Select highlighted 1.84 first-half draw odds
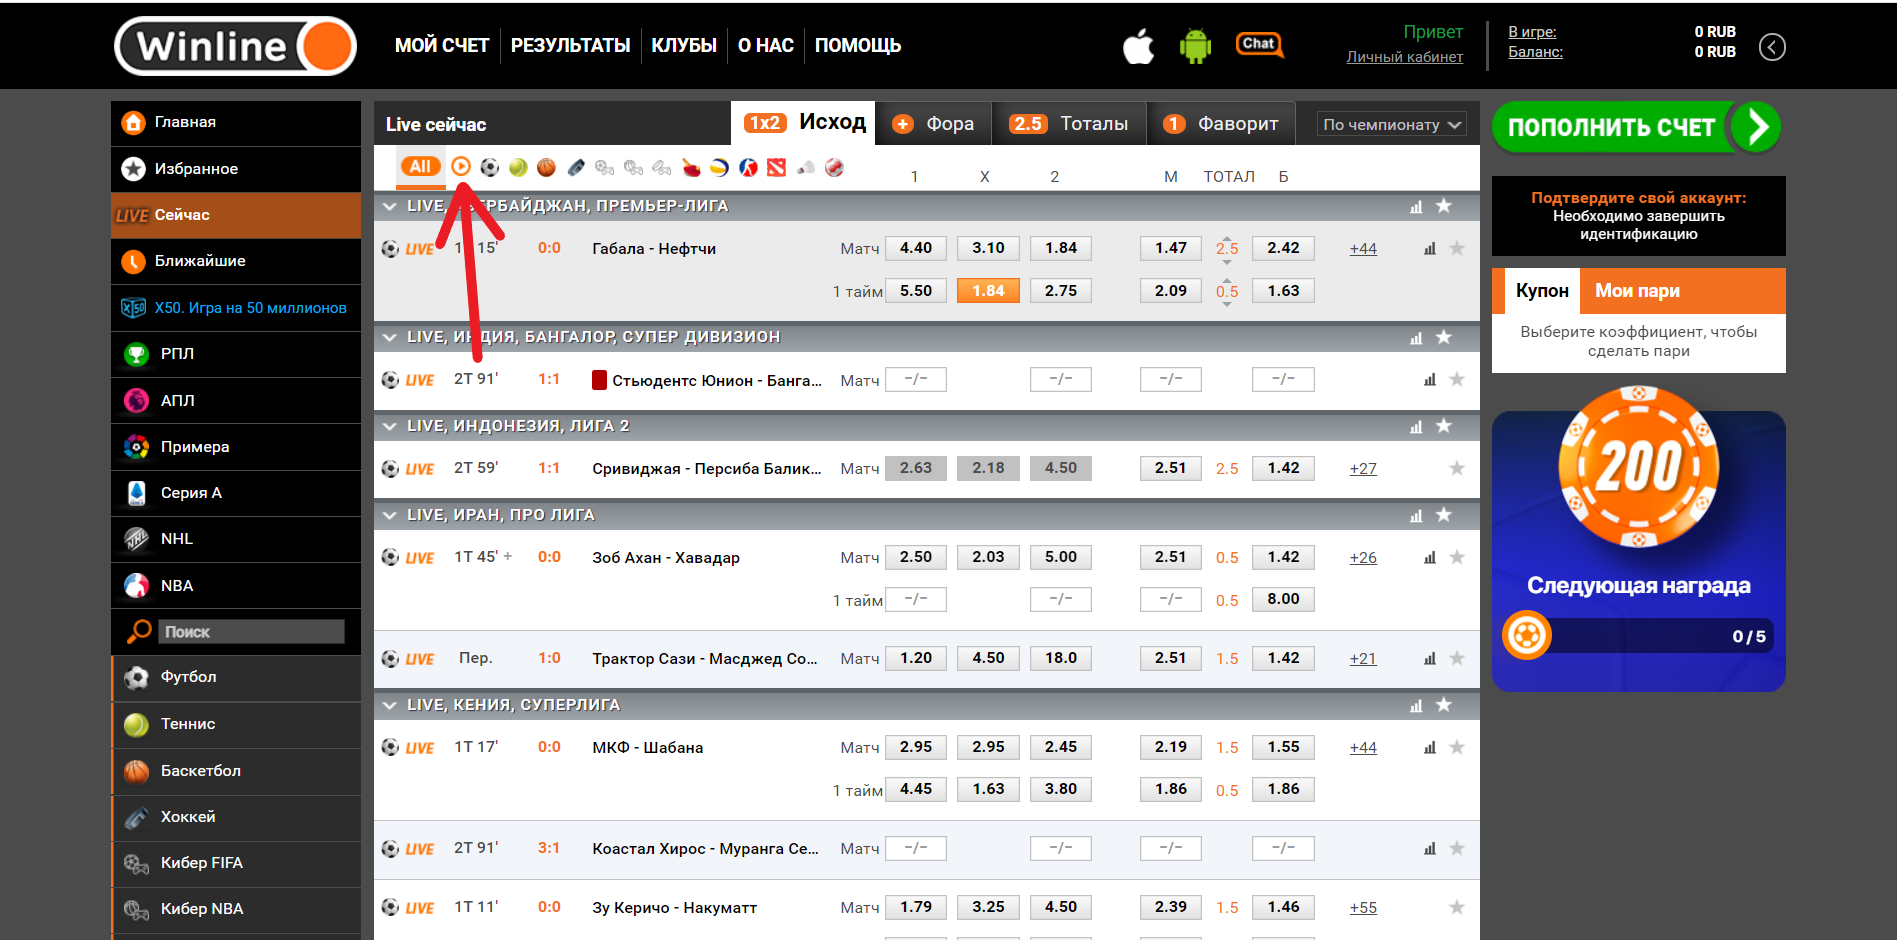 [x=988, y=291]
